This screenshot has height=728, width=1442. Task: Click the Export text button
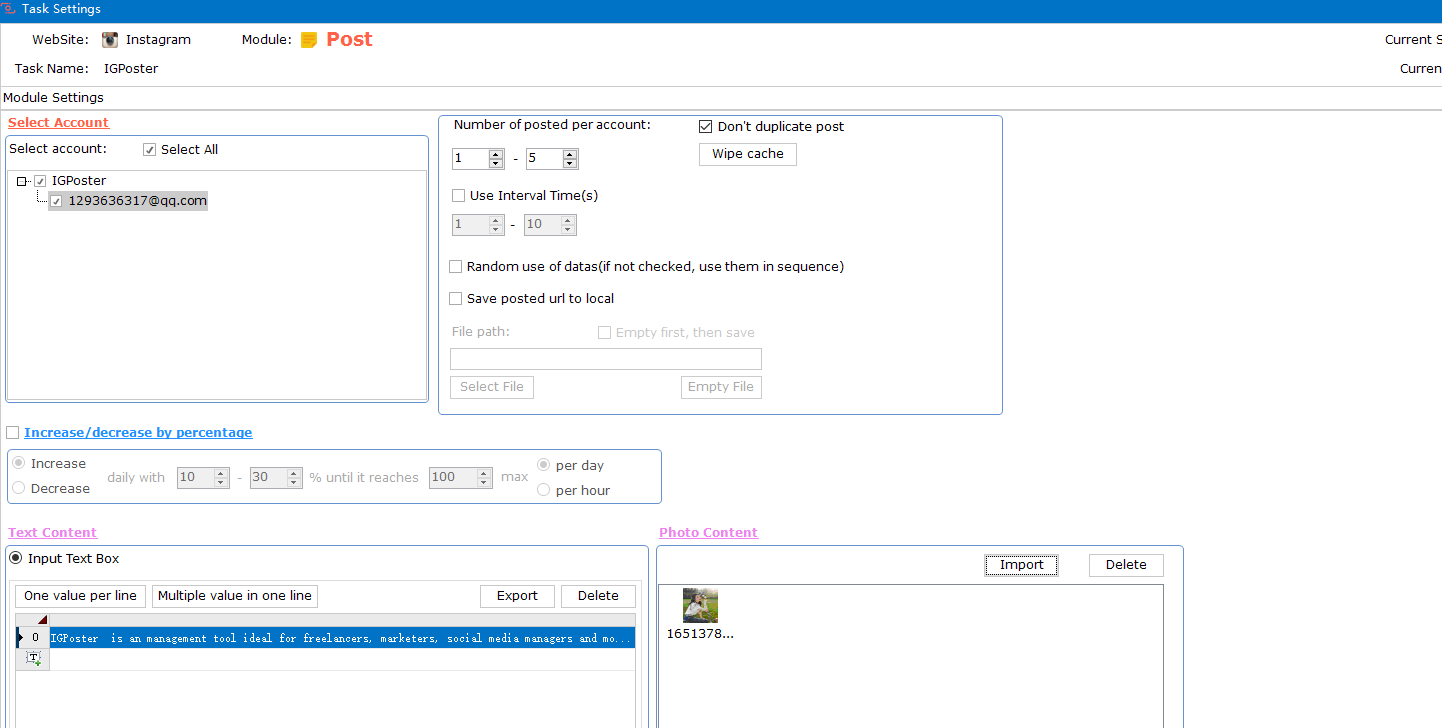coord(517,596)
